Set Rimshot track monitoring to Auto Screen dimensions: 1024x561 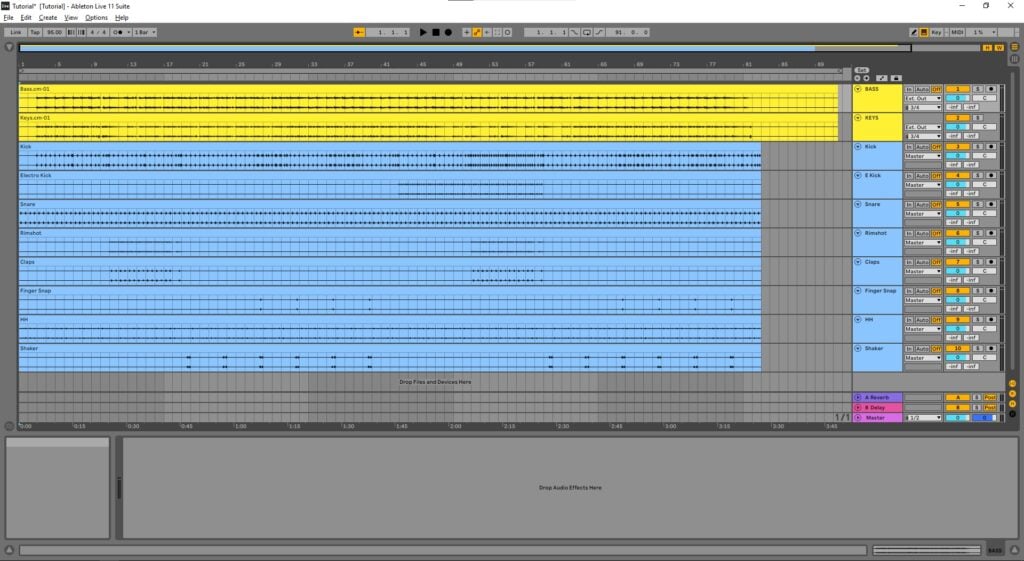tap(922, 233)
